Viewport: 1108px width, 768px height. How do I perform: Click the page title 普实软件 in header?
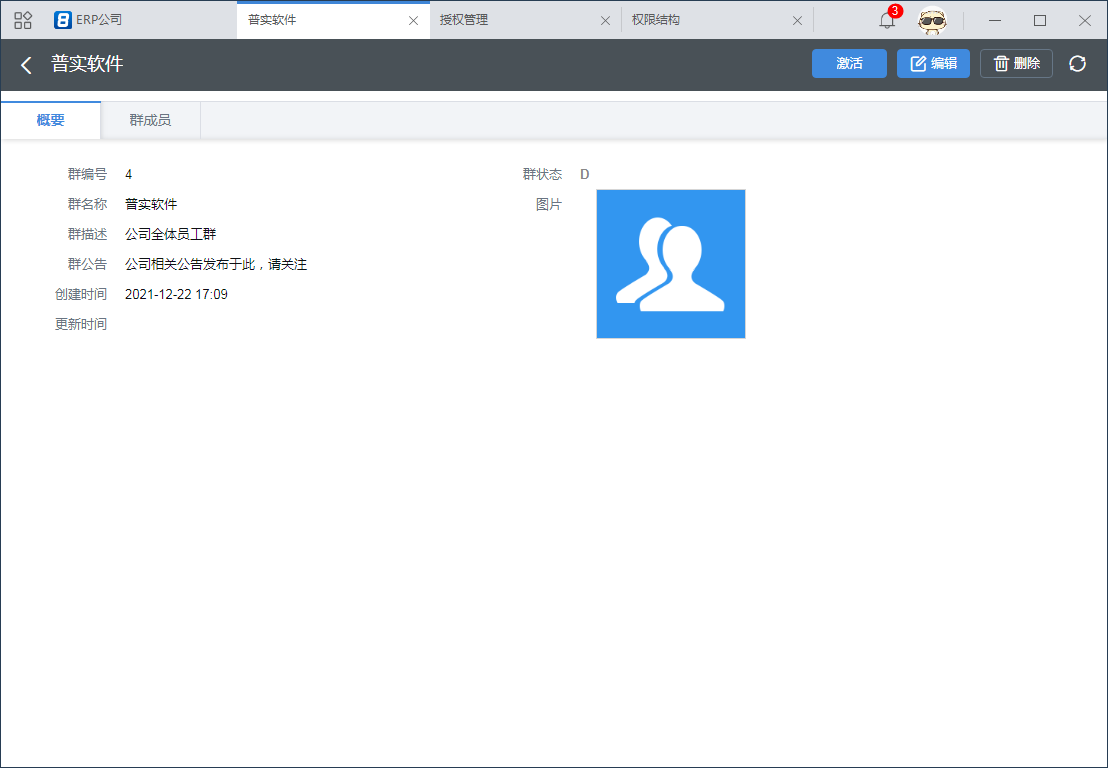click(87, 64)
